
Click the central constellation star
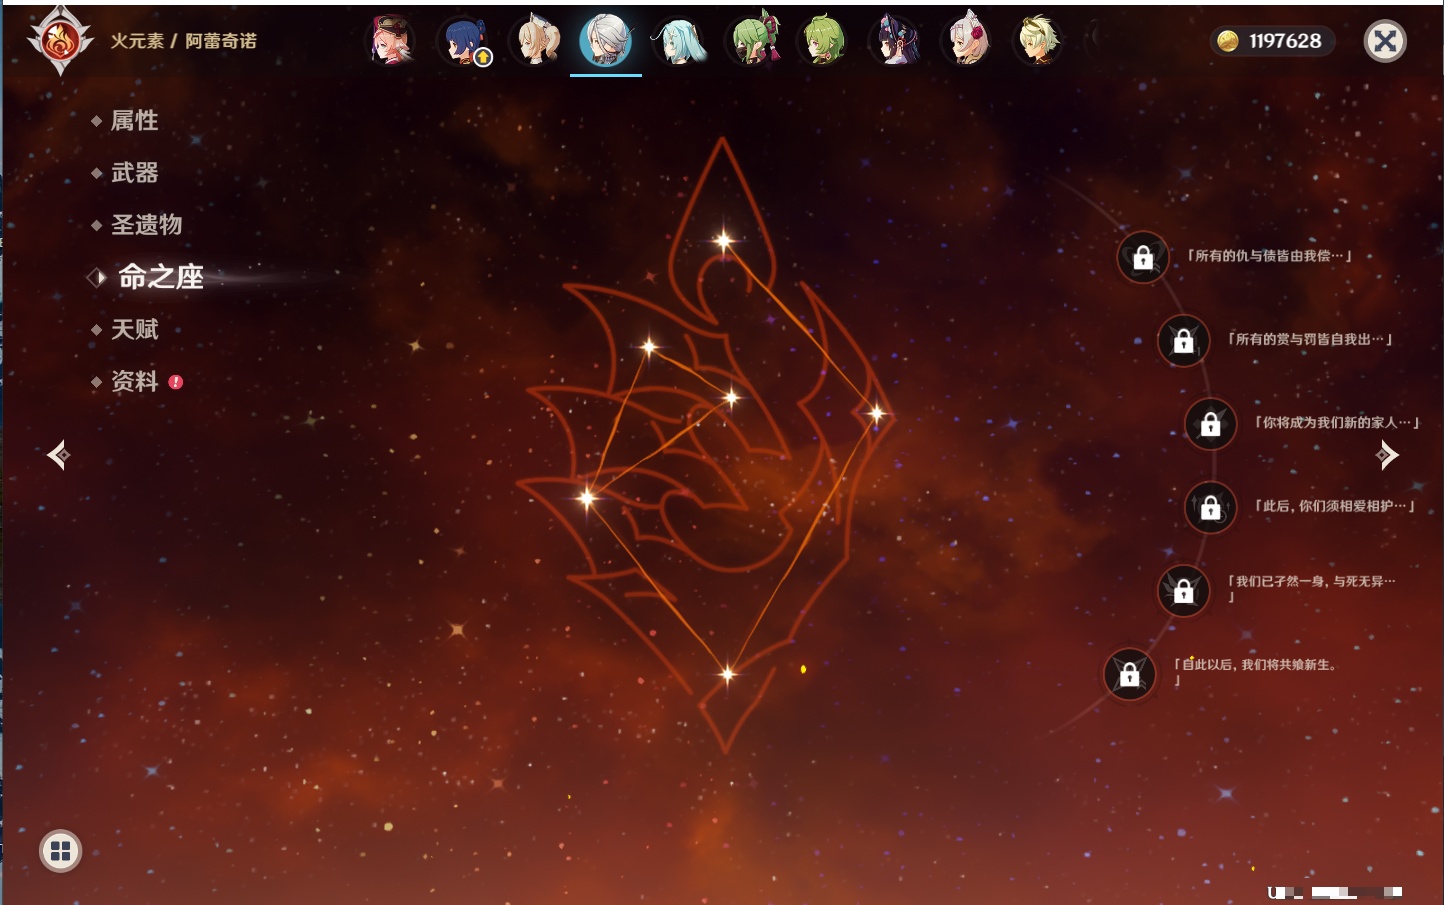tap(731, 398)
